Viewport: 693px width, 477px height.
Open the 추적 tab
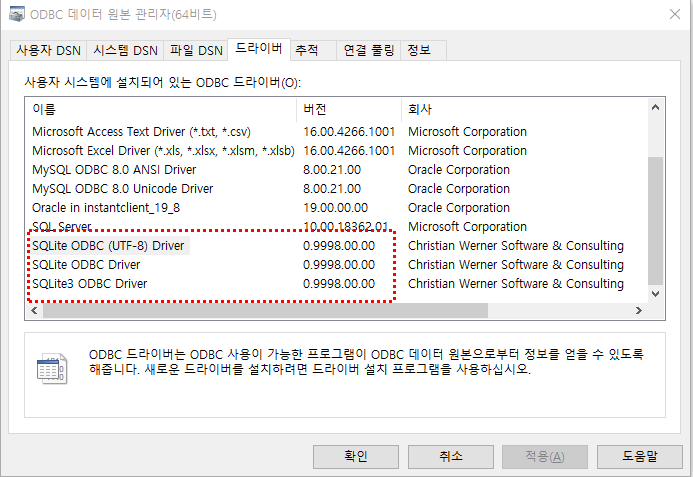click(x=313, y=50)
